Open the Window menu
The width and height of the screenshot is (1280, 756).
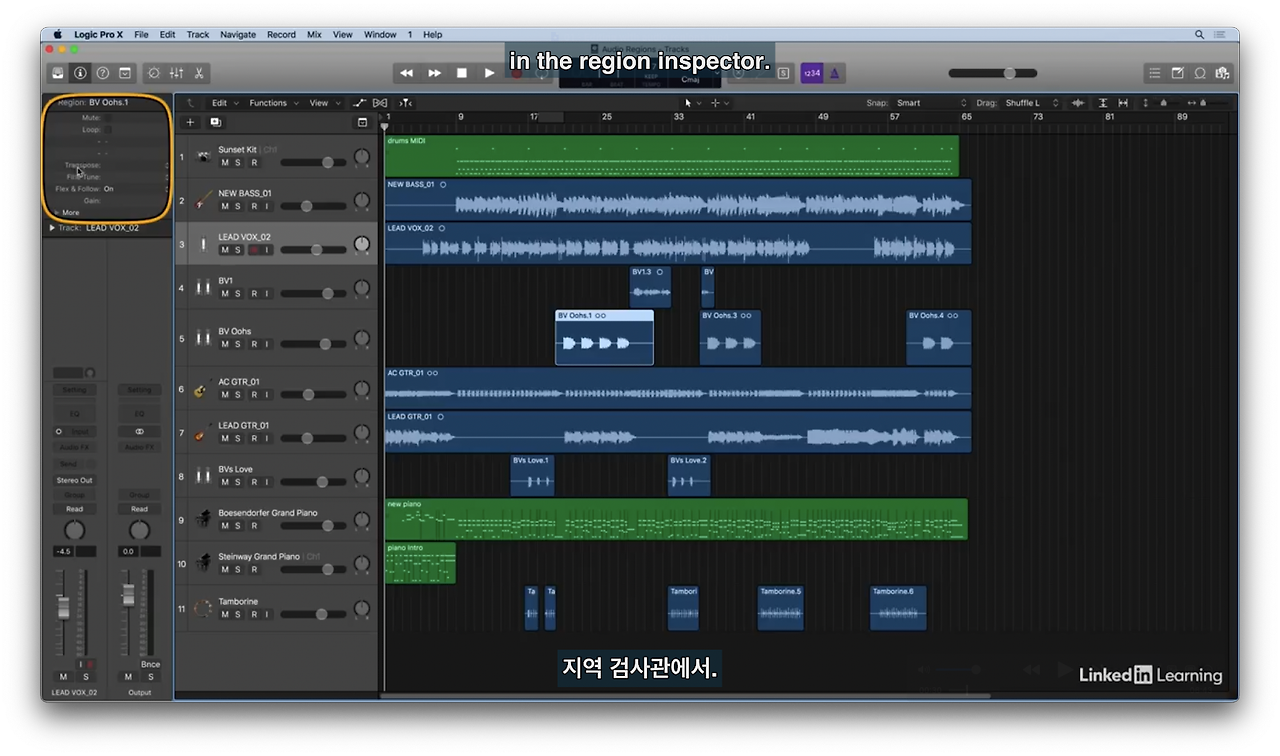coord(380,34)
